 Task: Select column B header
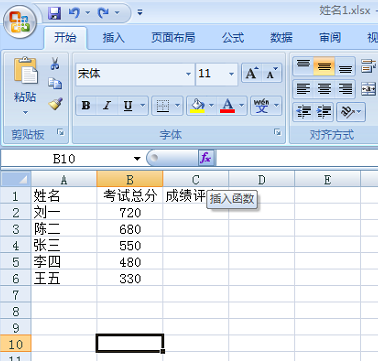click(x=130, y=179)
